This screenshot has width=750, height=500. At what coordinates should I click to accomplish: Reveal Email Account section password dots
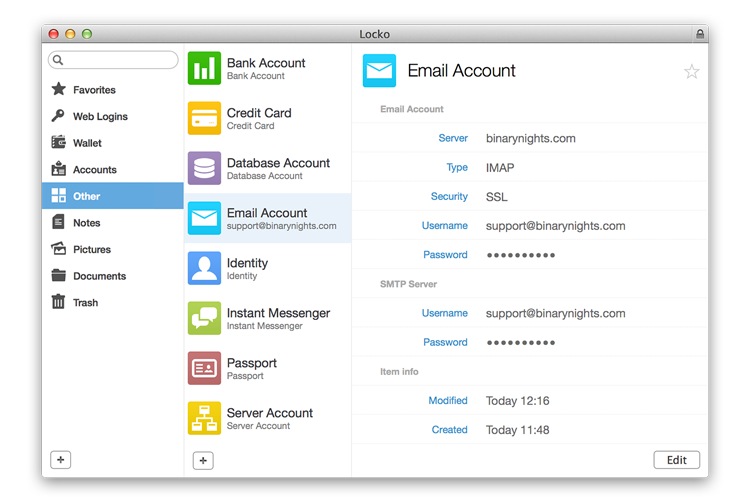[x=521, y=255]
